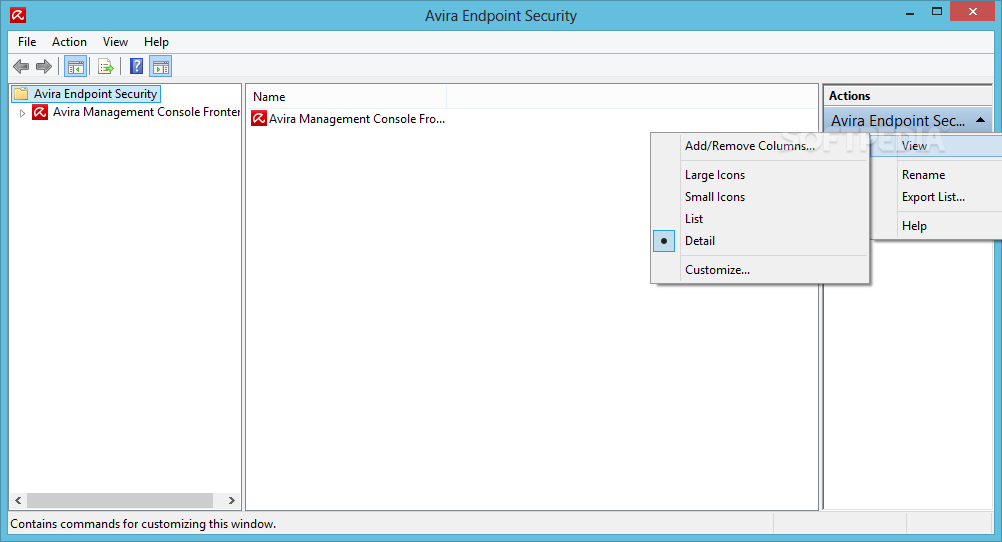
Task: Open the View menu in menu bar
Action: point(115,42)
